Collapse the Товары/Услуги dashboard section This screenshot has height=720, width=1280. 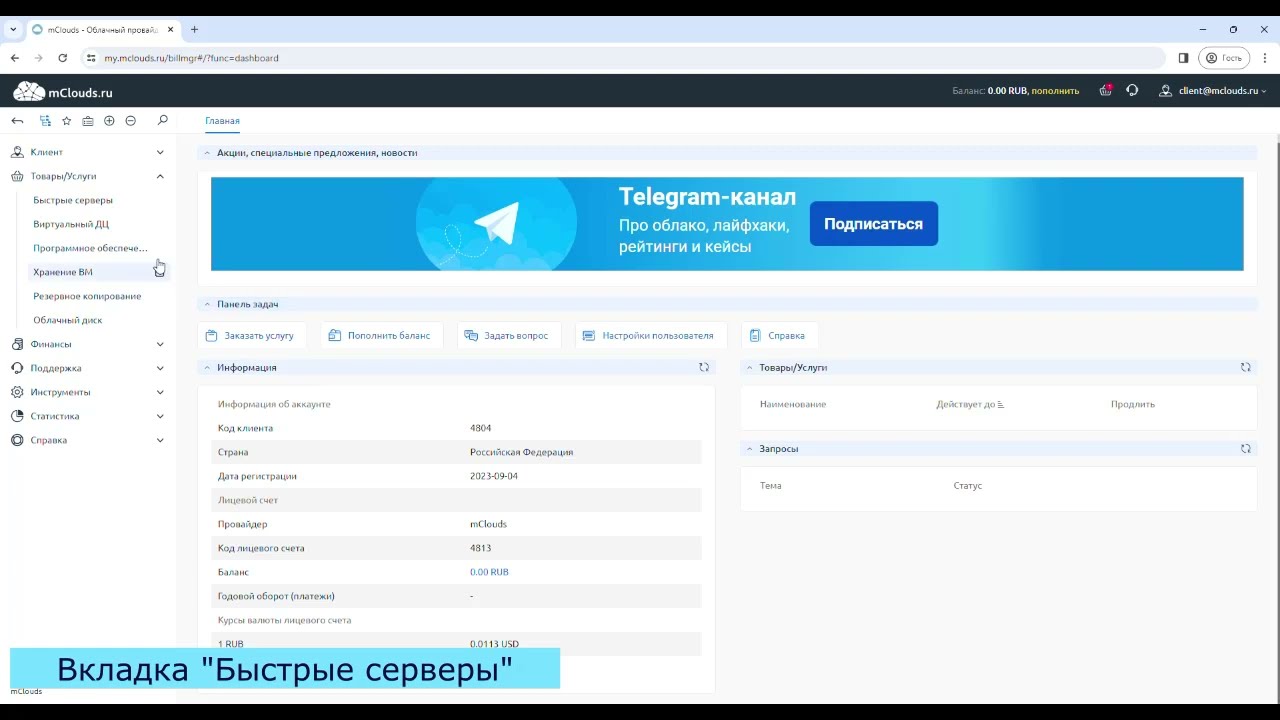749,368
